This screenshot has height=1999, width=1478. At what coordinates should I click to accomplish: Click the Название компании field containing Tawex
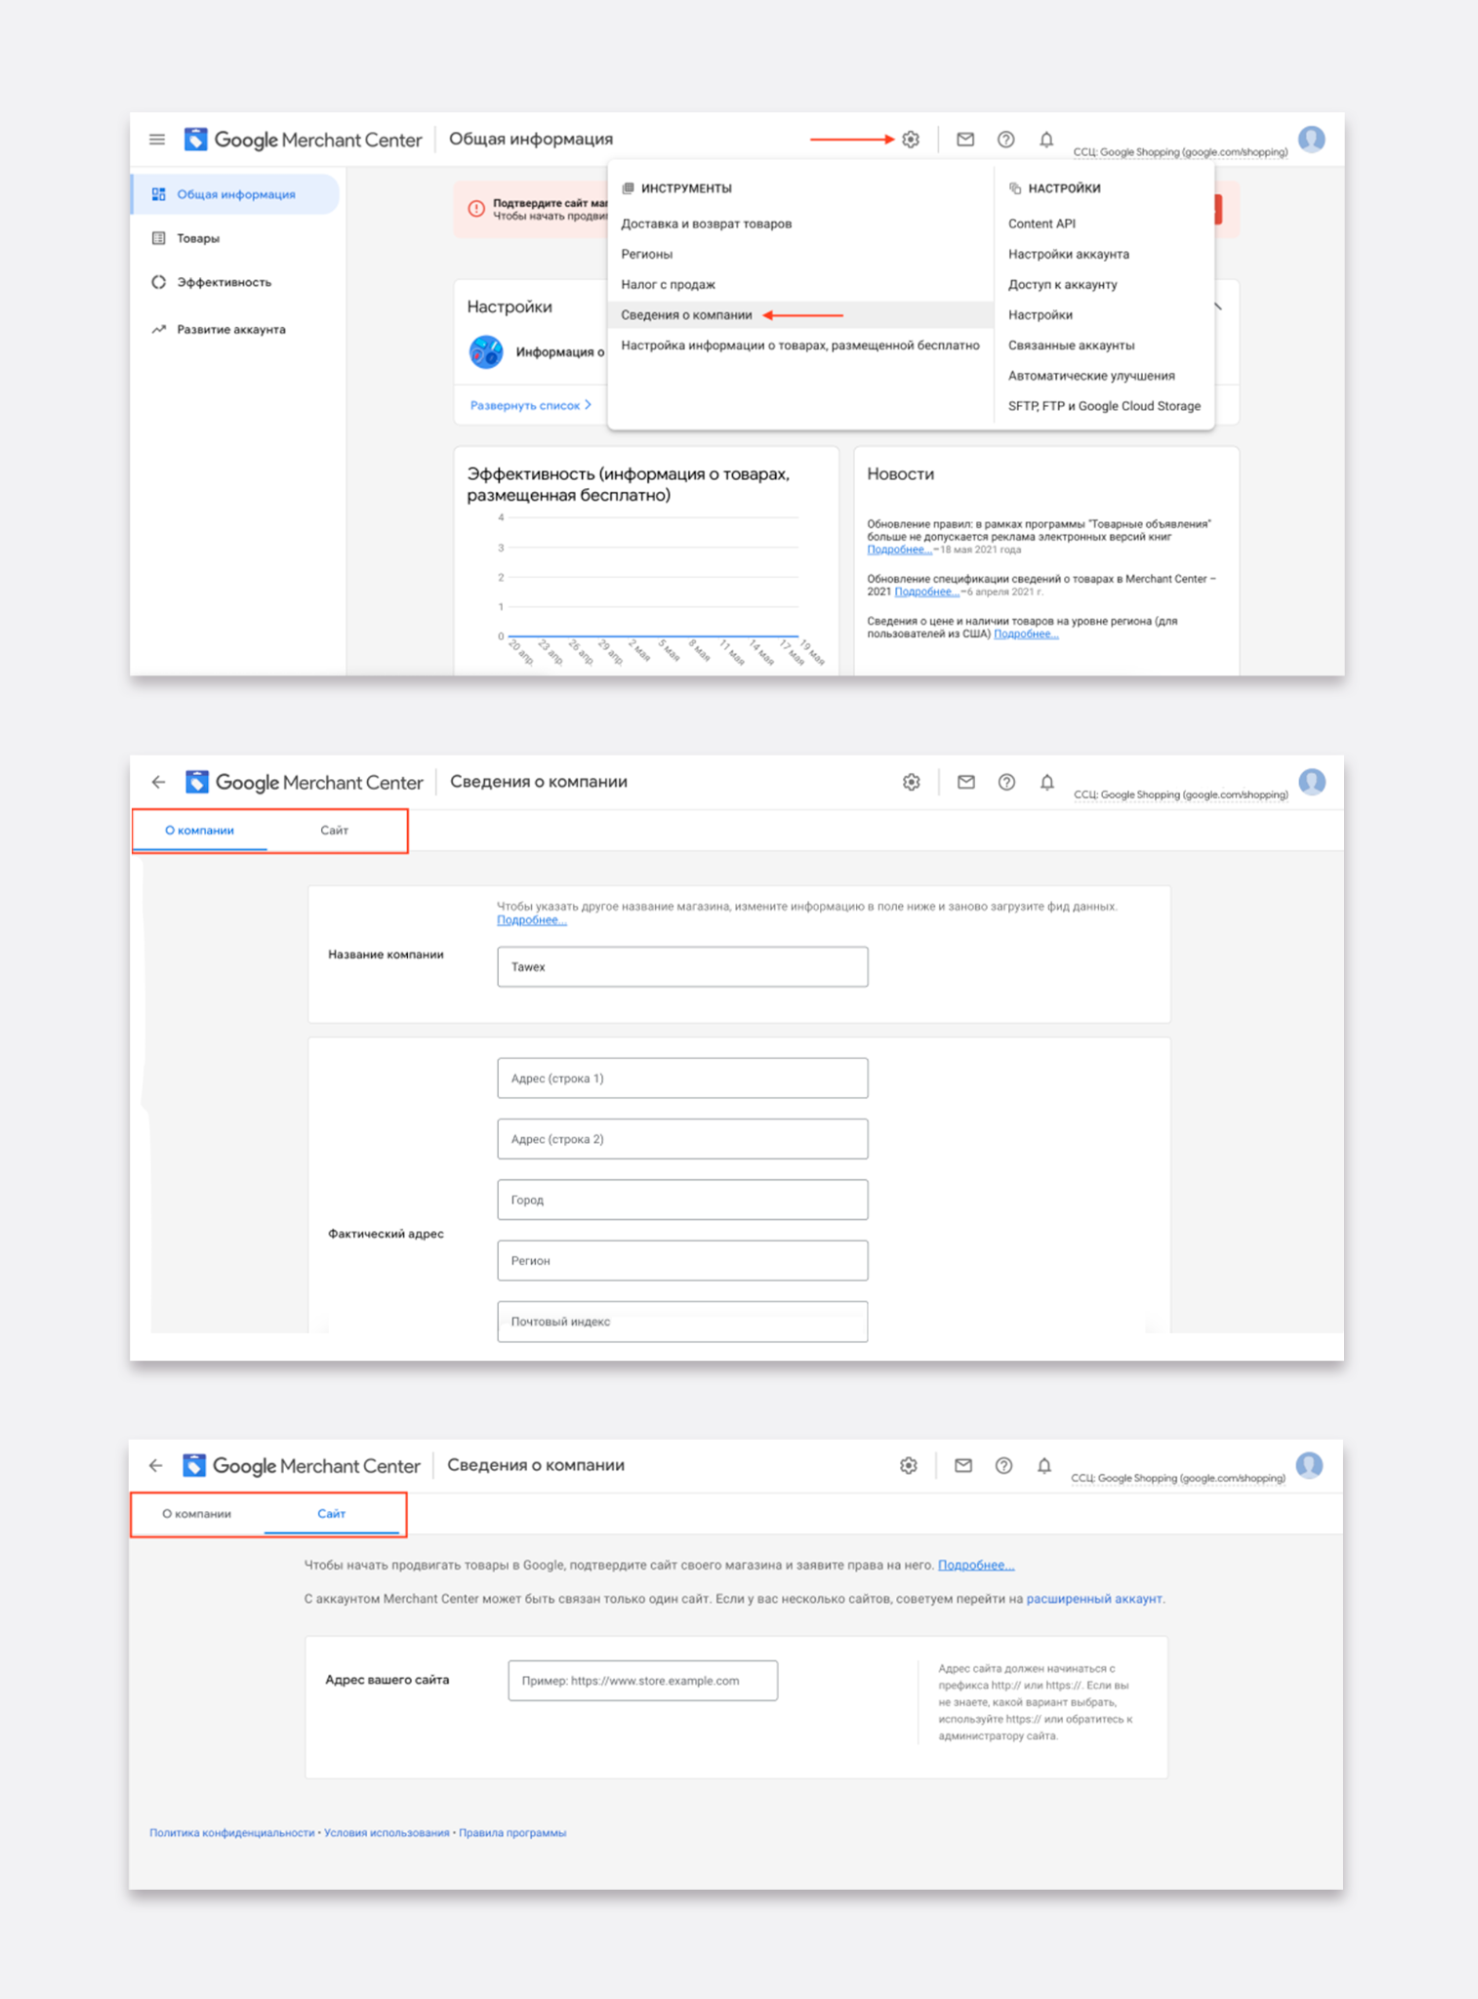coord(682,967)
